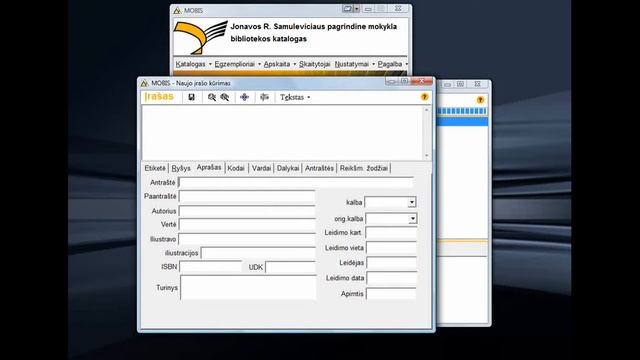Open the Katalogas menu in main window
Screen dimensions: 640x360
pos(193,64)
